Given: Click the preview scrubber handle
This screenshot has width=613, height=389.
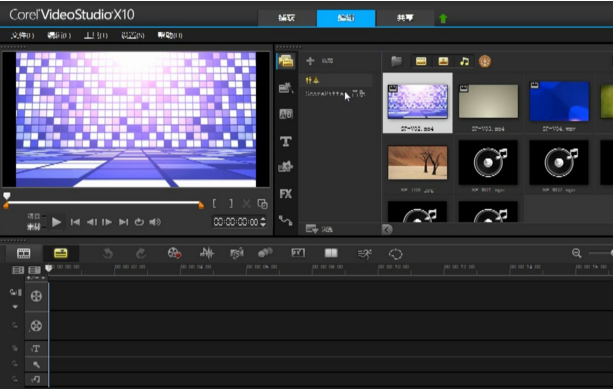Looking at the screenshot, I should tap(7, 195).
